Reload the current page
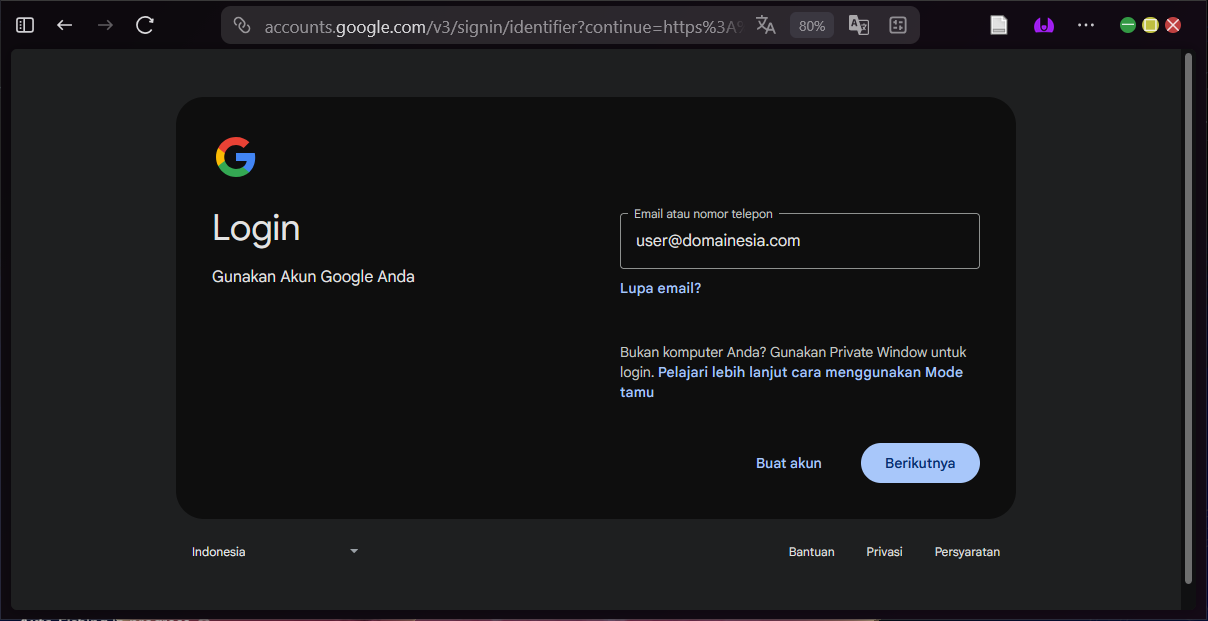This screenshot has height=621, width=1208. pyautogui.click(x=144, y=25)
